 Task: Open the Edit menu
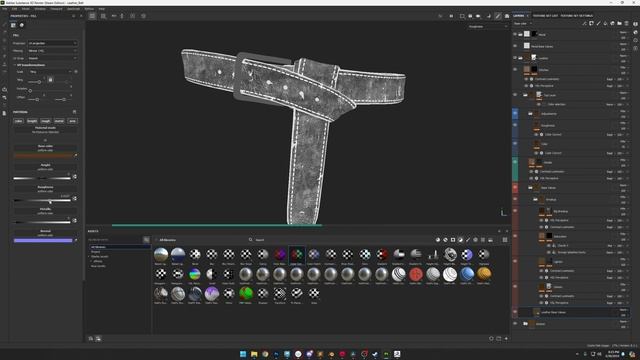pos(14,9)
